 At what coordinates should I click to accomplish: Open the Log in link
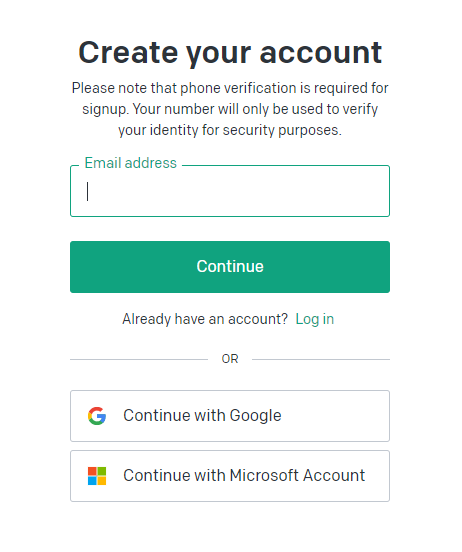[x=314, y=319]
